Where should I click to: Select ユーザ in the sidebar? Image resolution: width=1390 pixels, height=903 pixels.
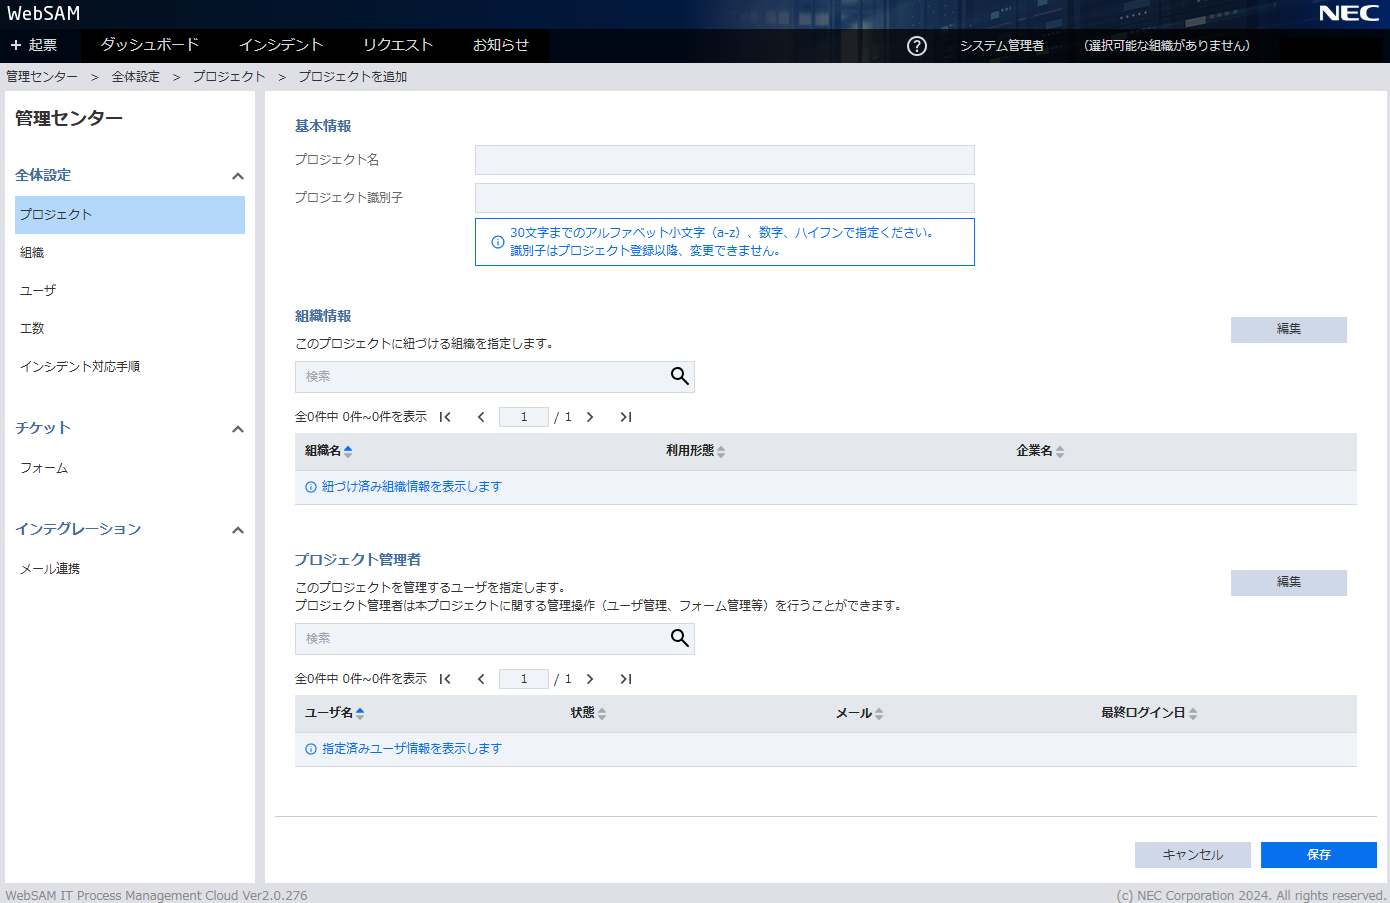[38, 290]
